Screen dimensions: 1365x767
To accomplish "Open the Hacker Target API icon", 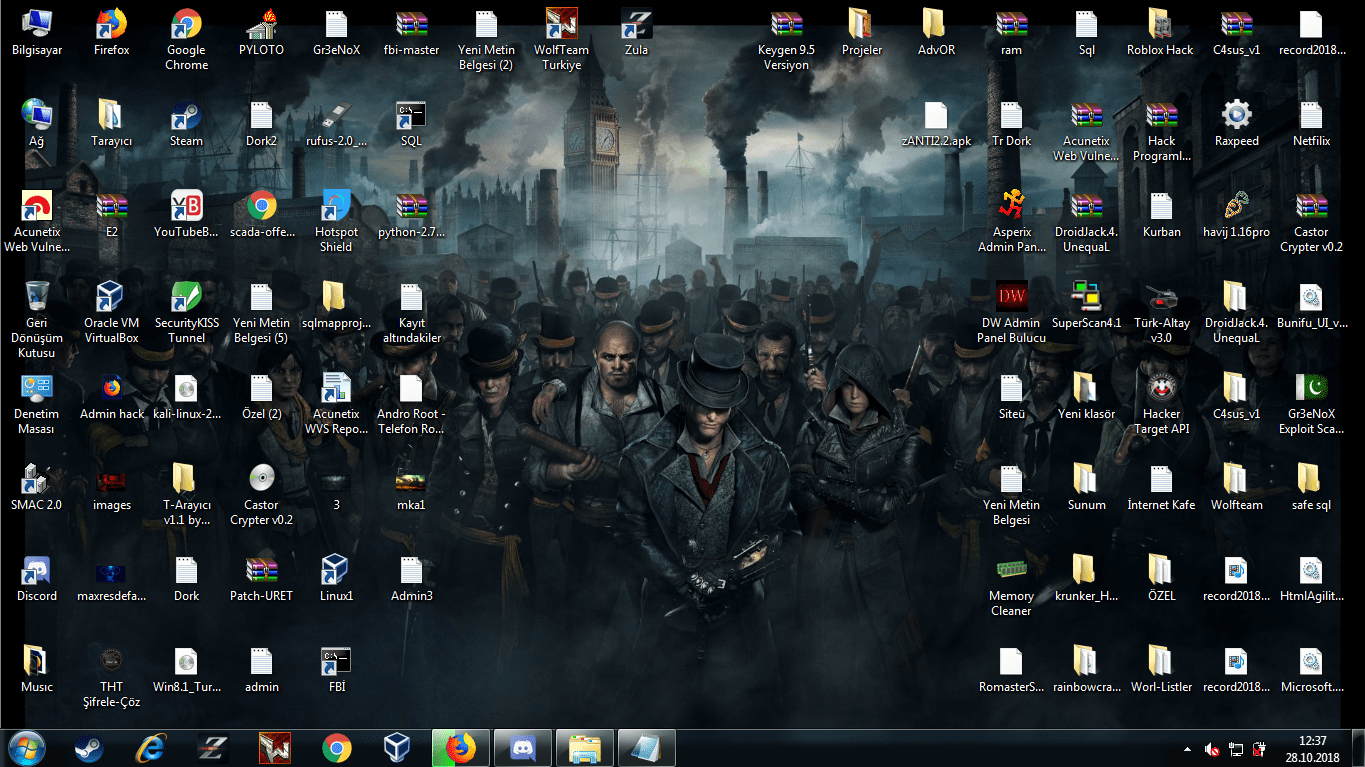I will (1161, 404).
